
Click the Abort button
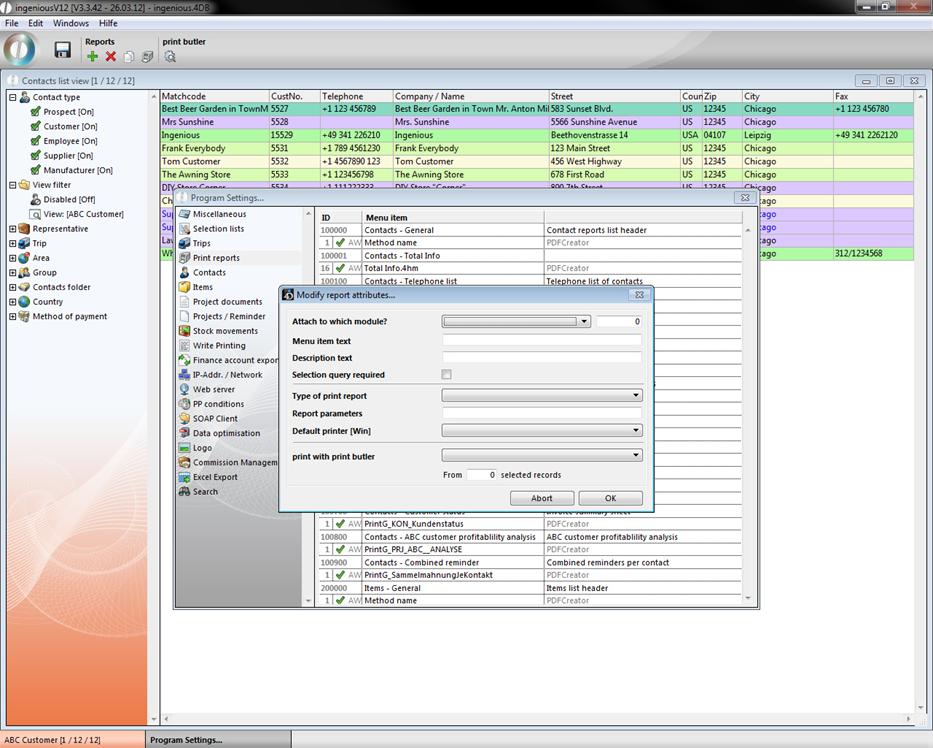click(542, 498)
